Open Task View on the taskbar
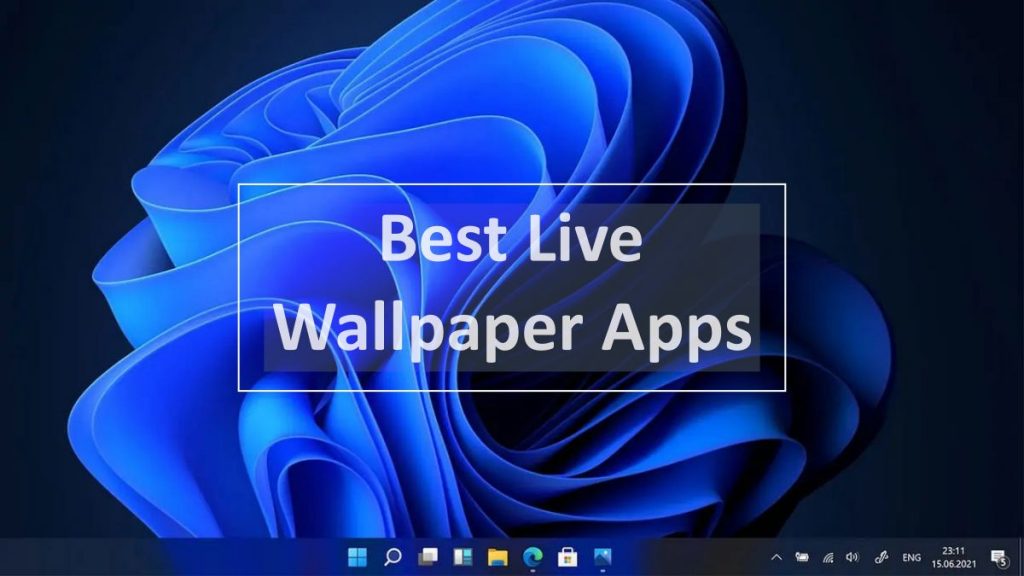 pos(428,557)
